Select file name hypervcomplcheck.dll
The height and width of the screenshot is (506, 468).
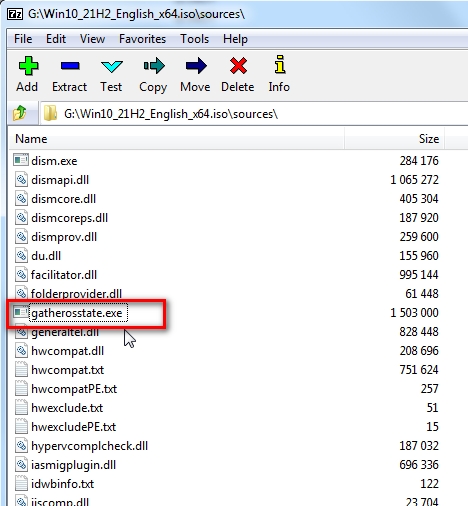(89, 446)
